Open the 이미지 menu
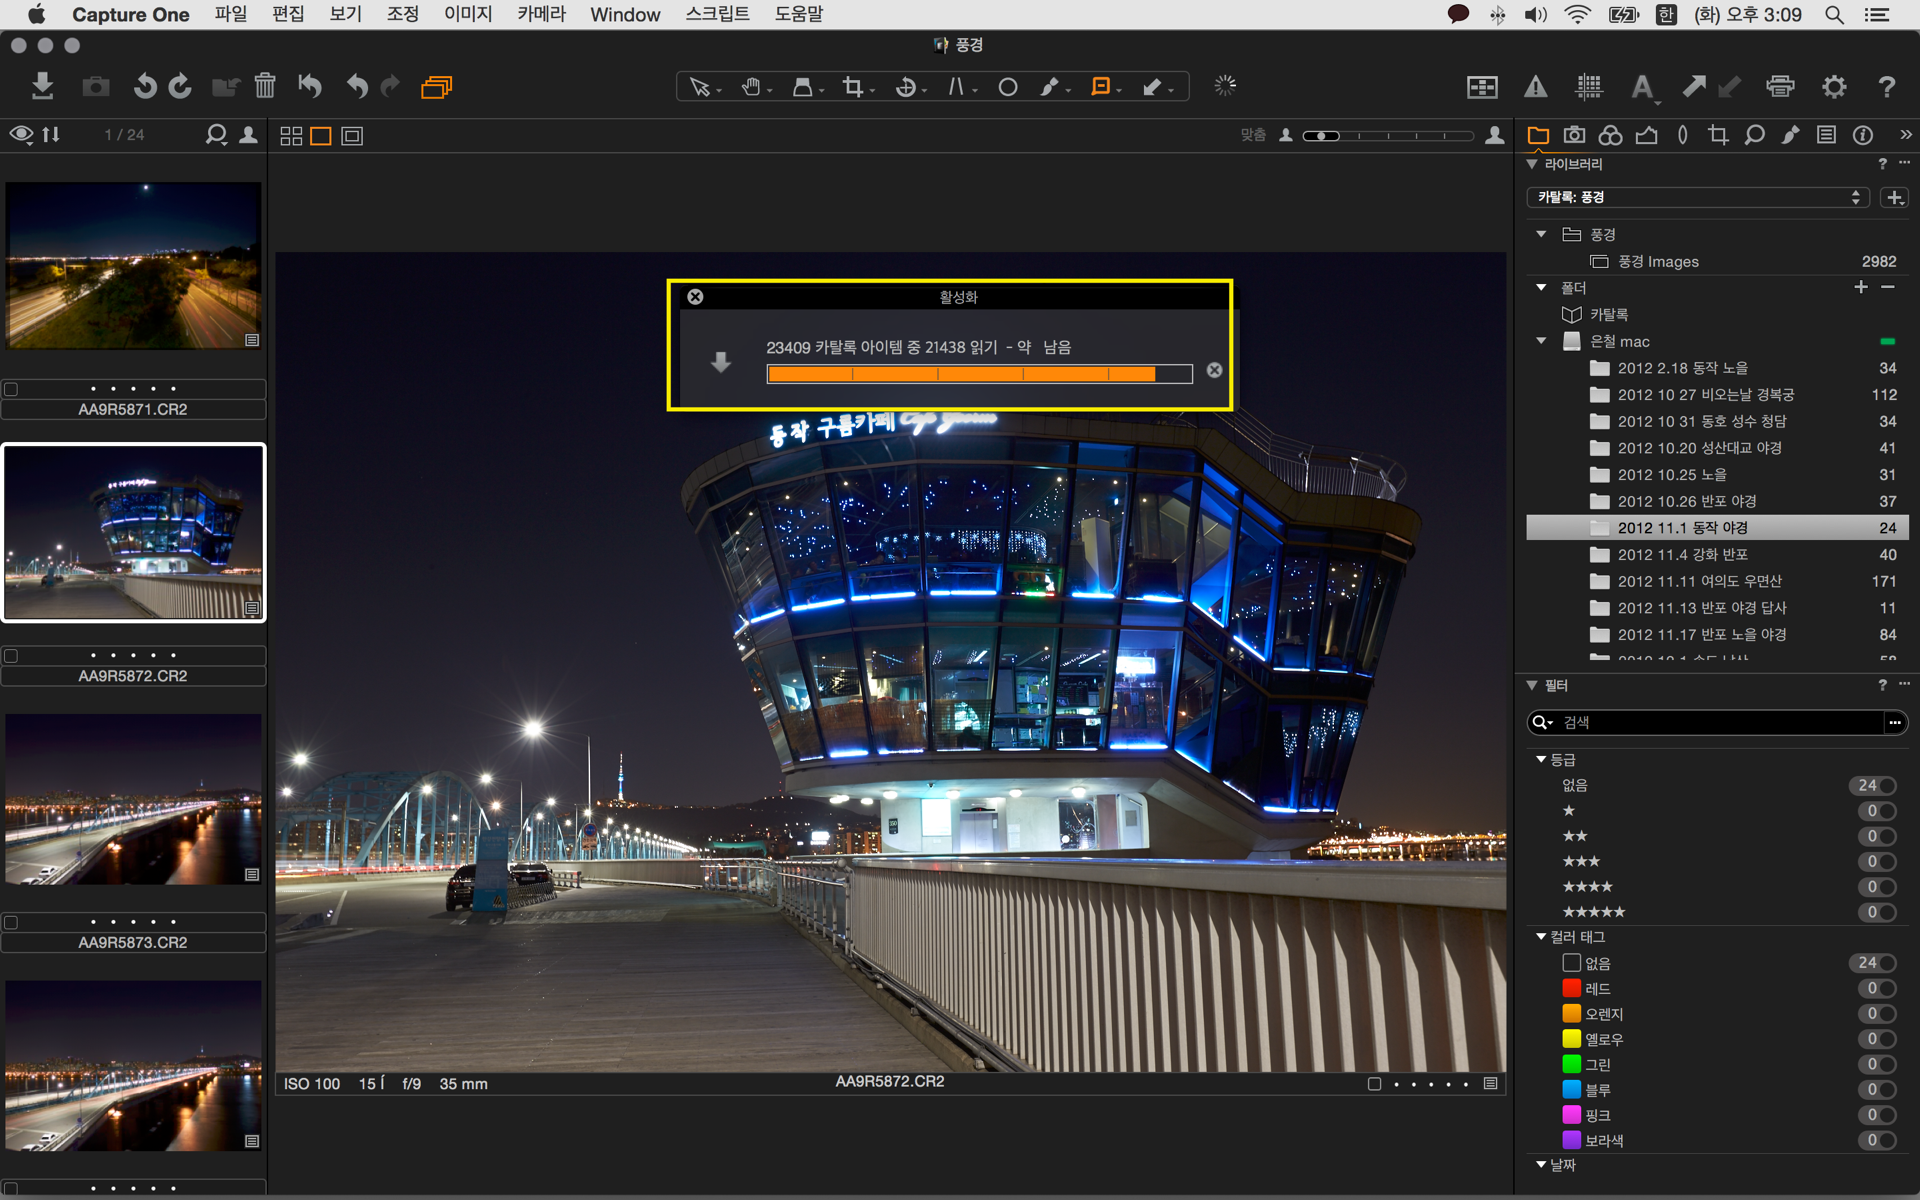Image resolution: width=1920 pixels, height=1200 pixels. [467, 14]
